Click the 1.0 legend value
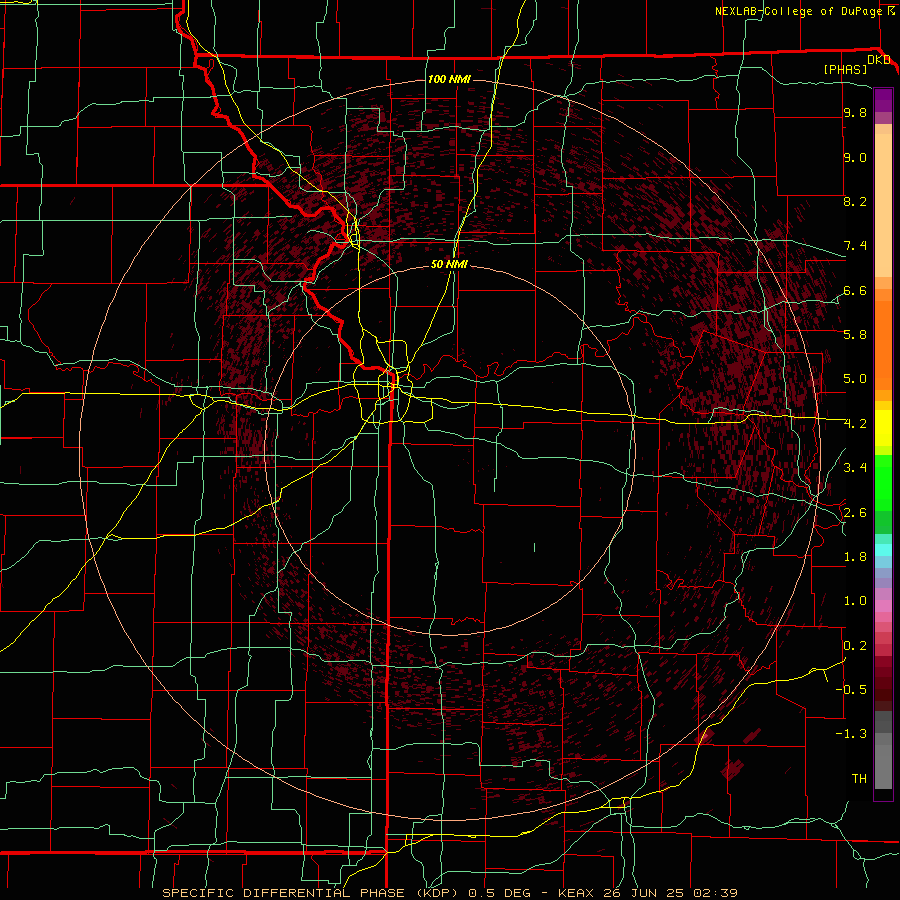900x900 pixels. point(855,600)
